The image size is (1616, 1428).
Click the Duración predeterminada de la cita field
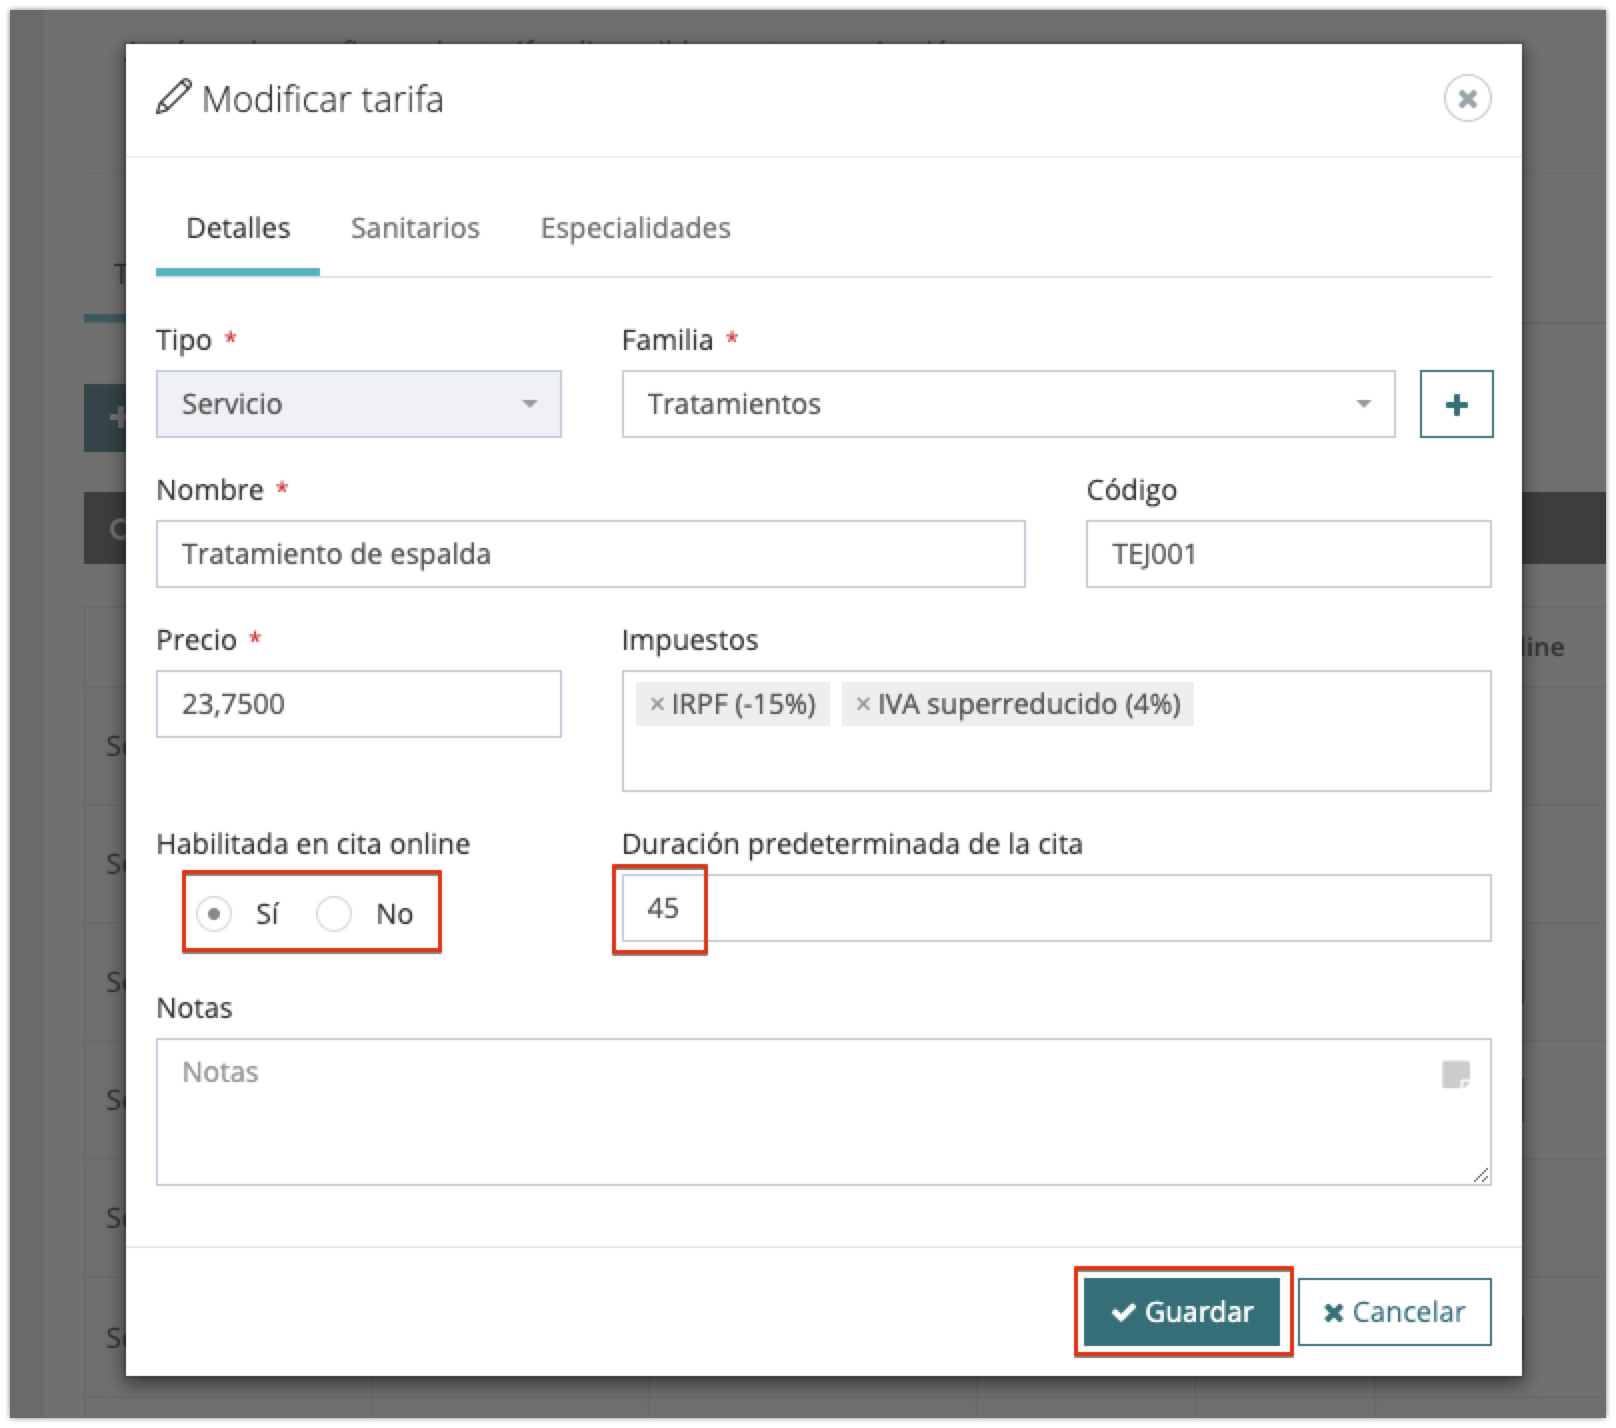(x=1055, y=909)
